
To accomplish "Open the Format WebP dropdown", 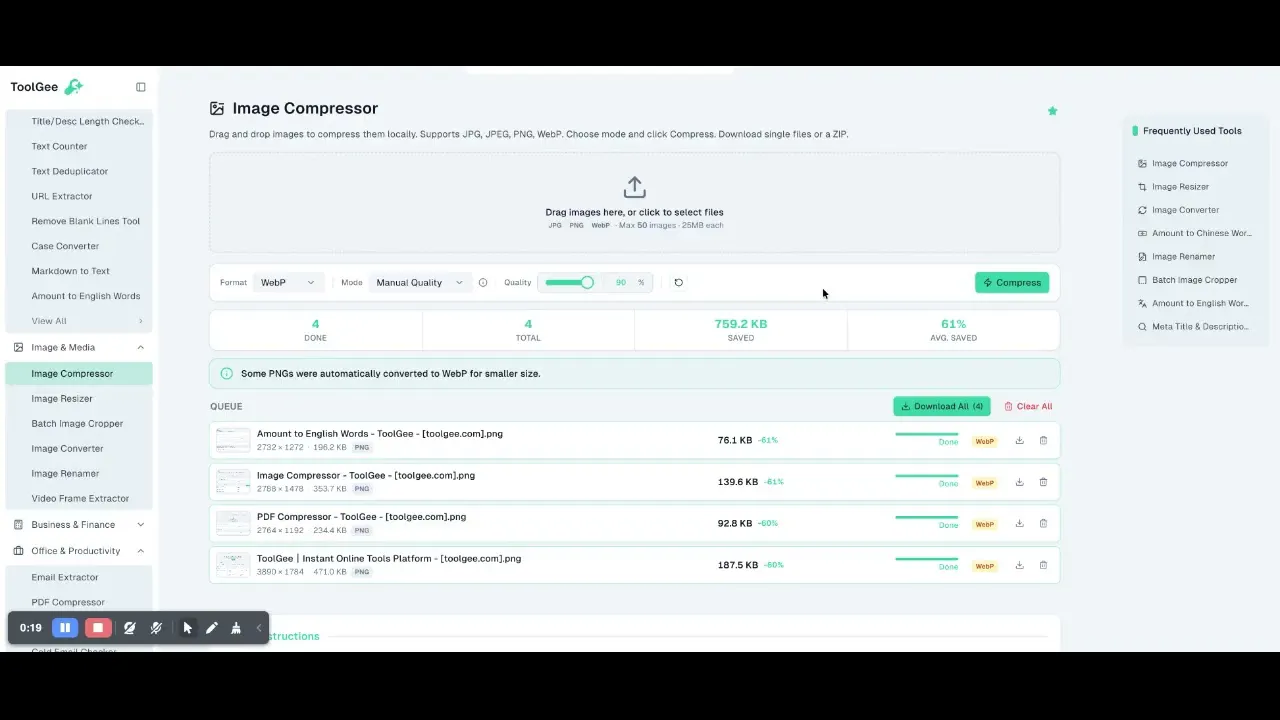I will tap(288, 283).
